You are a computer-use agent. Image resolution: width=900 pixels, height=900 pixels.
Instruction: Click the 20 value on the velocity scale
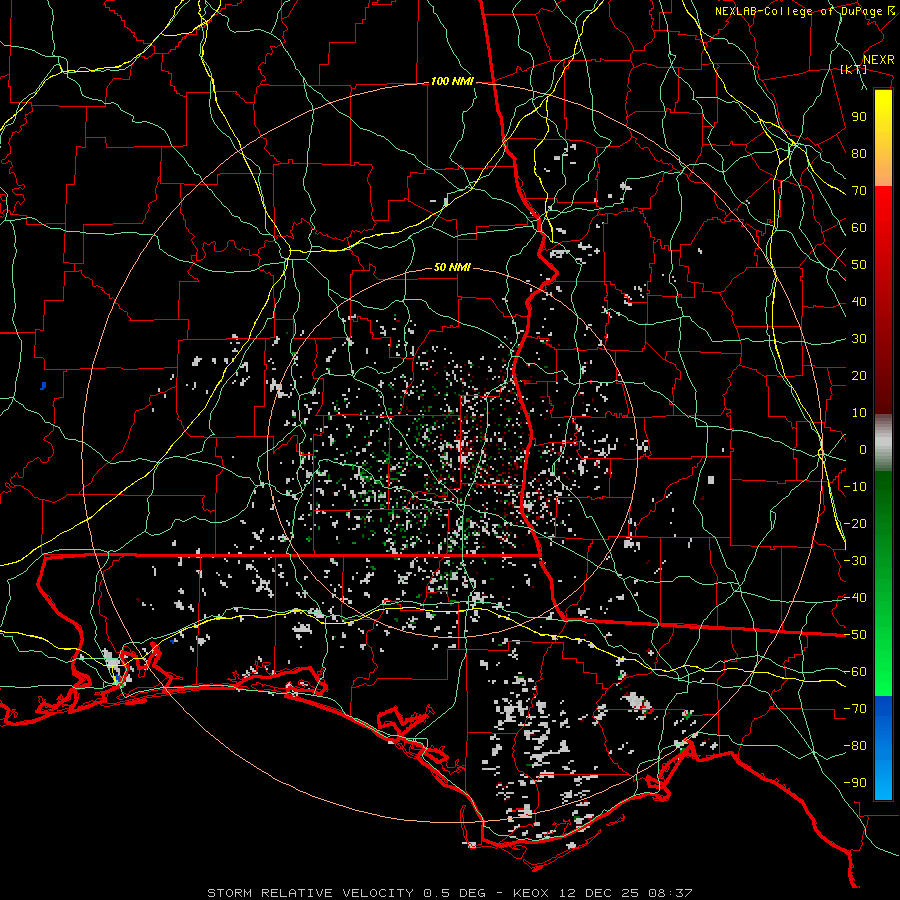click(x=859, y=375)
